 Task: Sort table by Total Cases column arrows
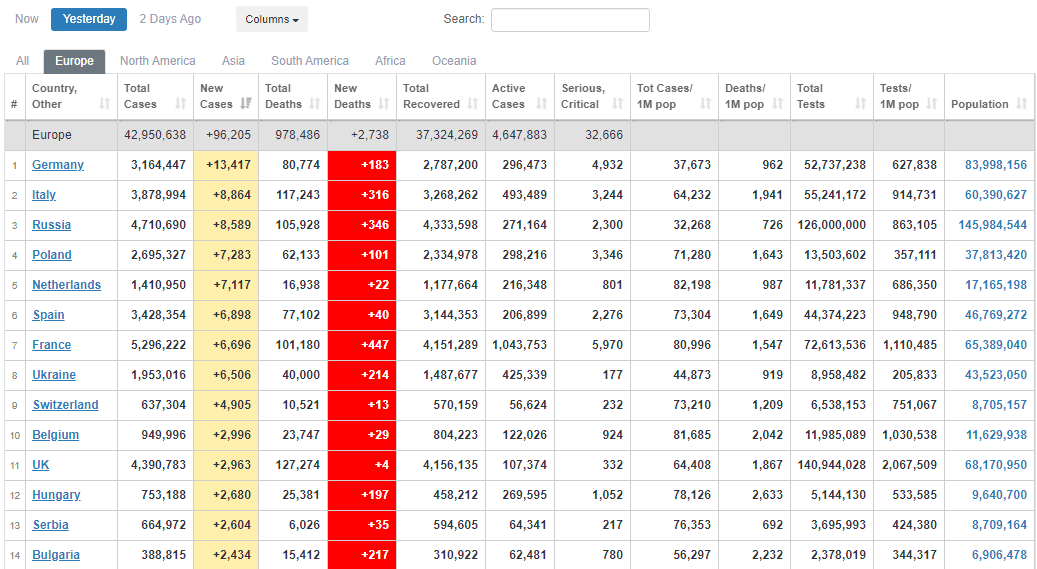(x=180, y=104)
